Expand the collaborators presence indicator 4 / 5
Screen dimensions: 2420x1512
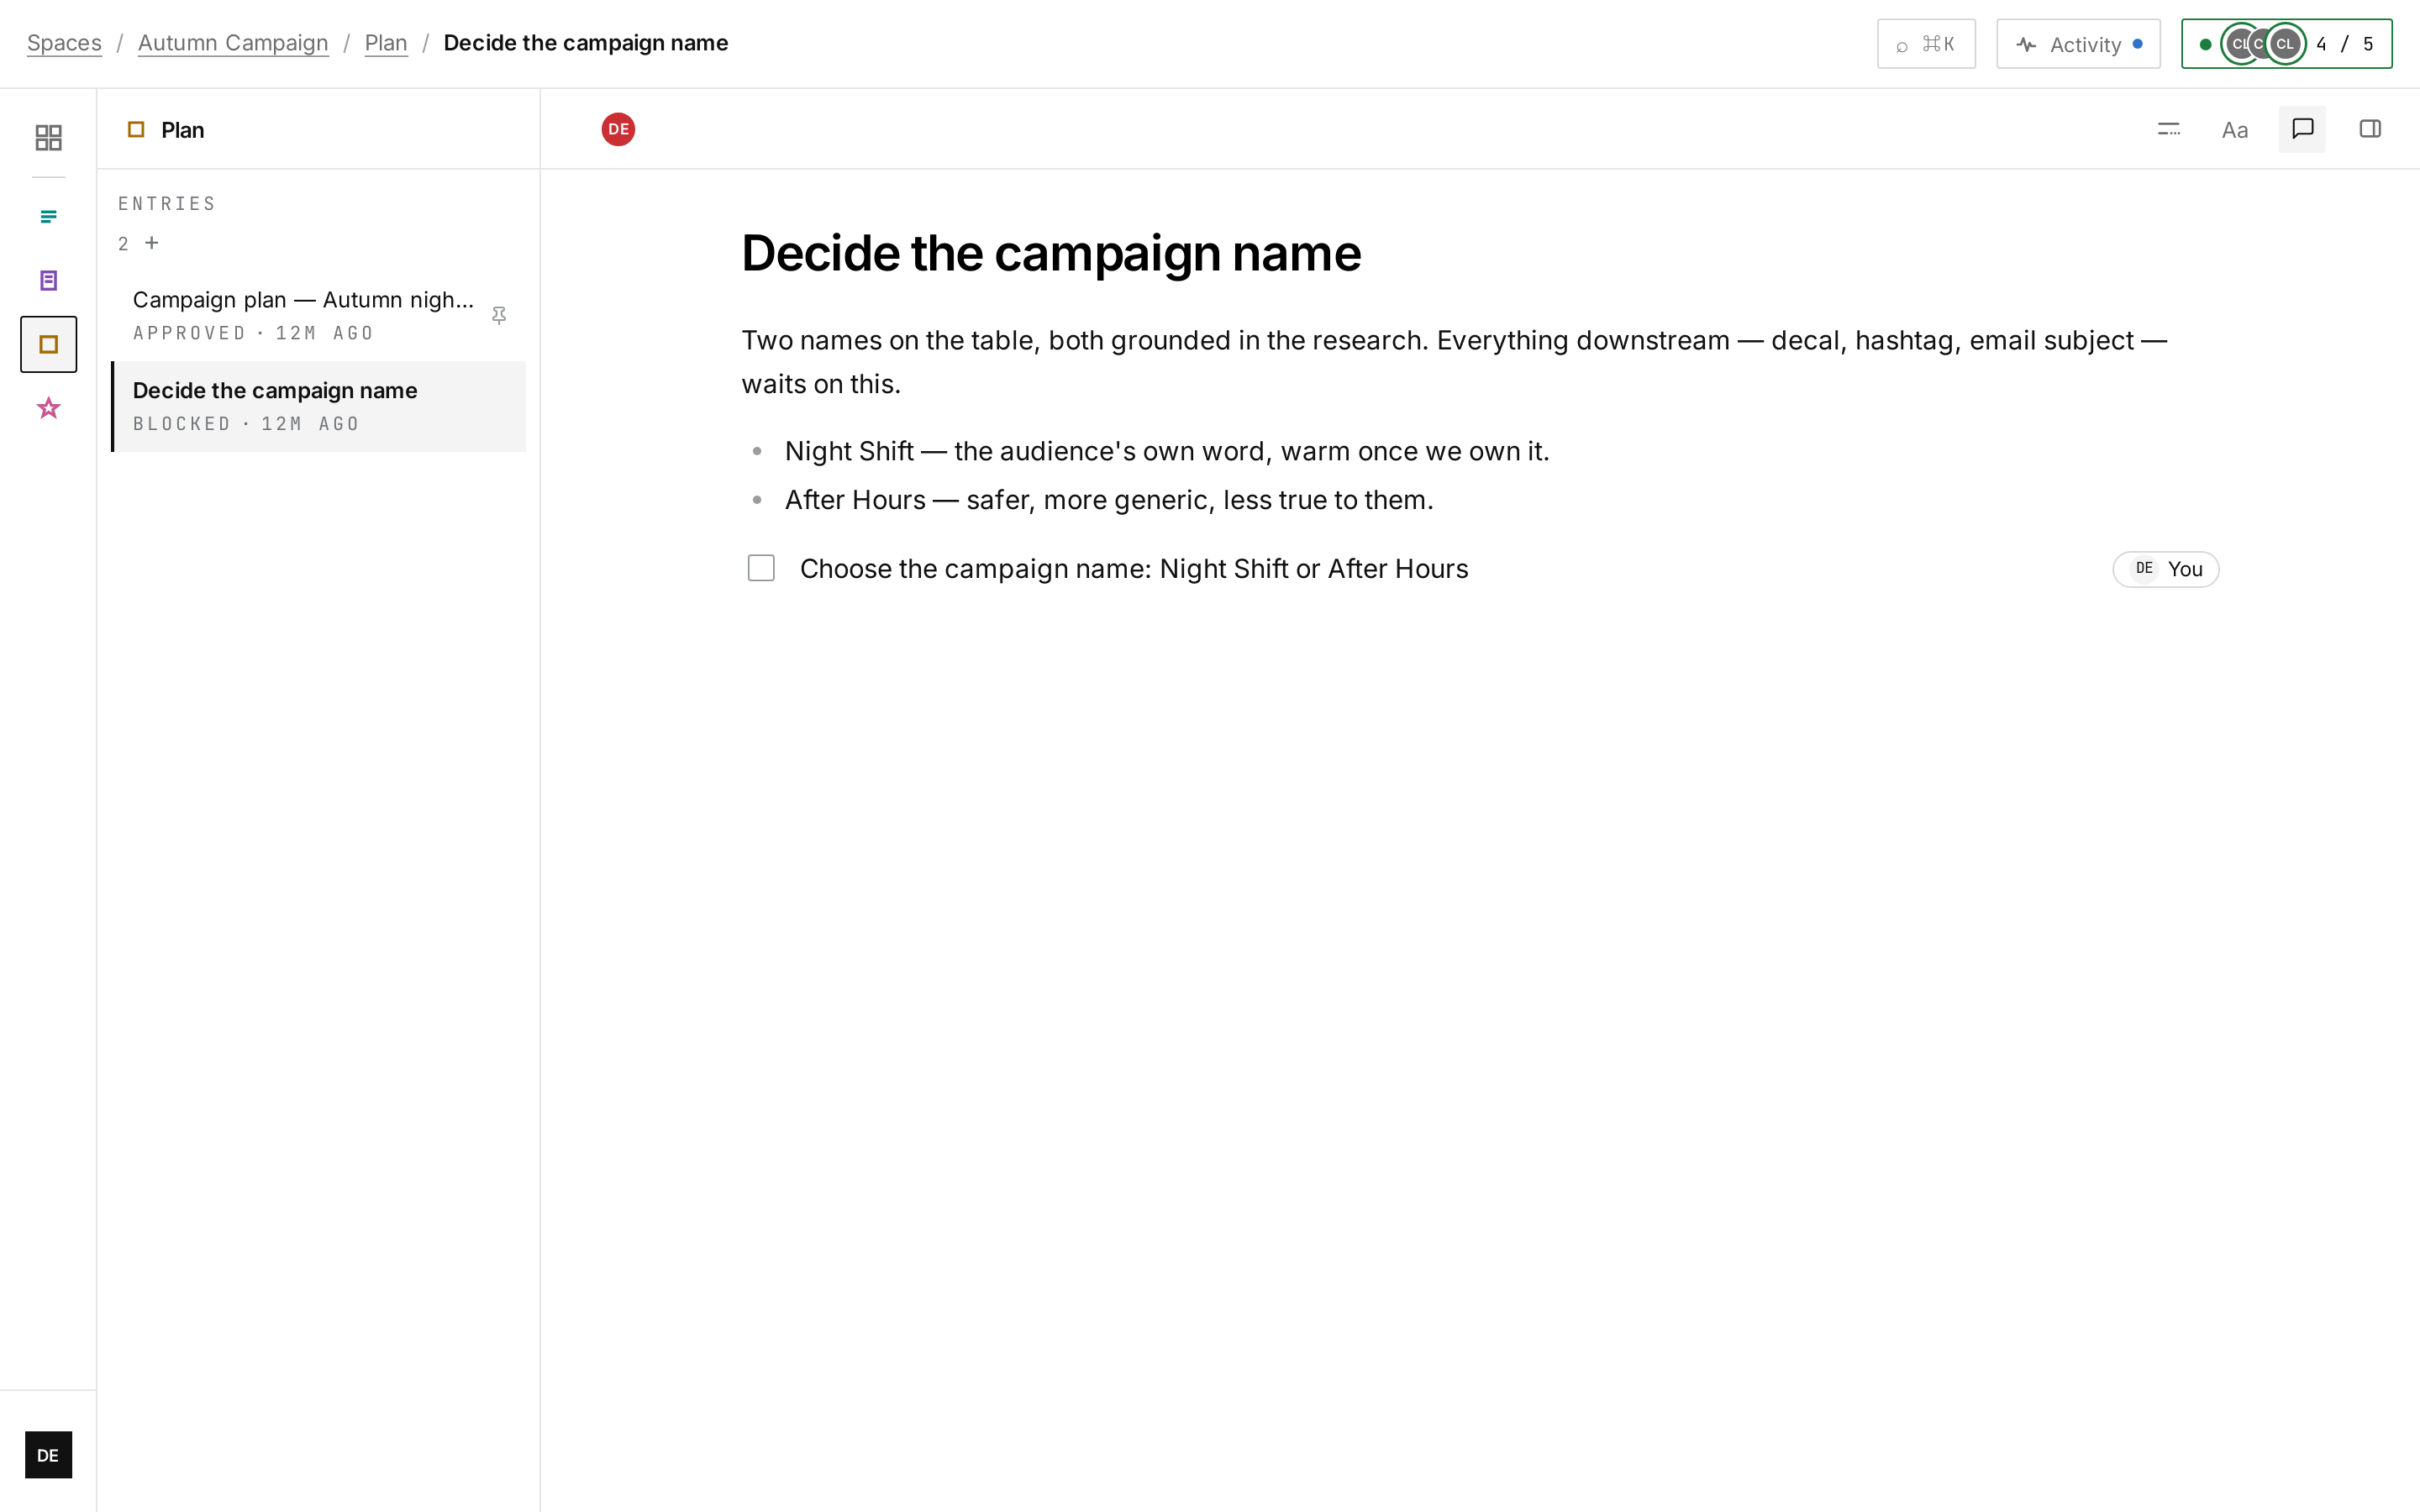click(x=2286, y=44)
